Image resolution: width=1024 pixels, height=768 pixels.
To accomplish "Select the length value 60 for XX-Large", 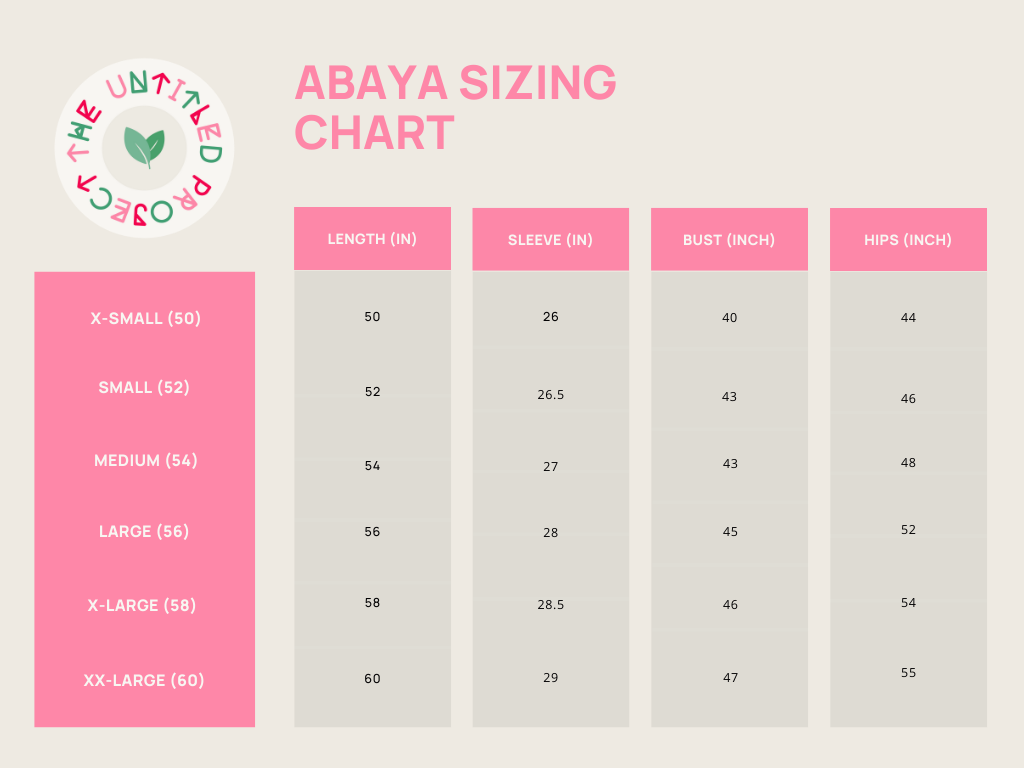I will [372, 679].
